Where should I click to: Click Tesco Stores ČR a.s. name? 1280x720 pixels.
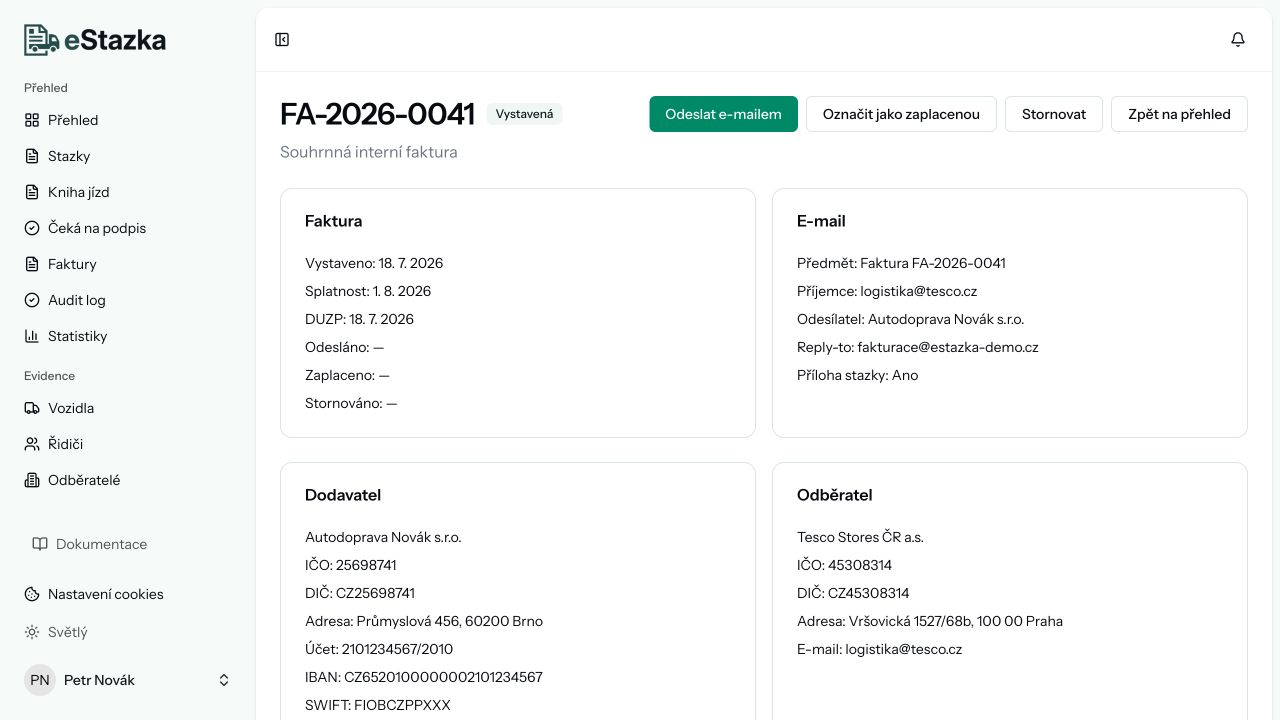click(860, 537)
